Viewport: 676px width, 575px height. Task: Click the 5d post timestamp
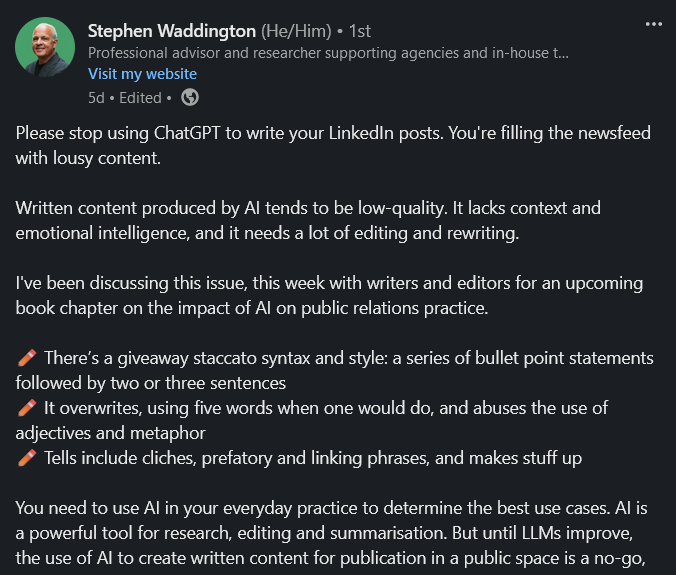point(96,98)
